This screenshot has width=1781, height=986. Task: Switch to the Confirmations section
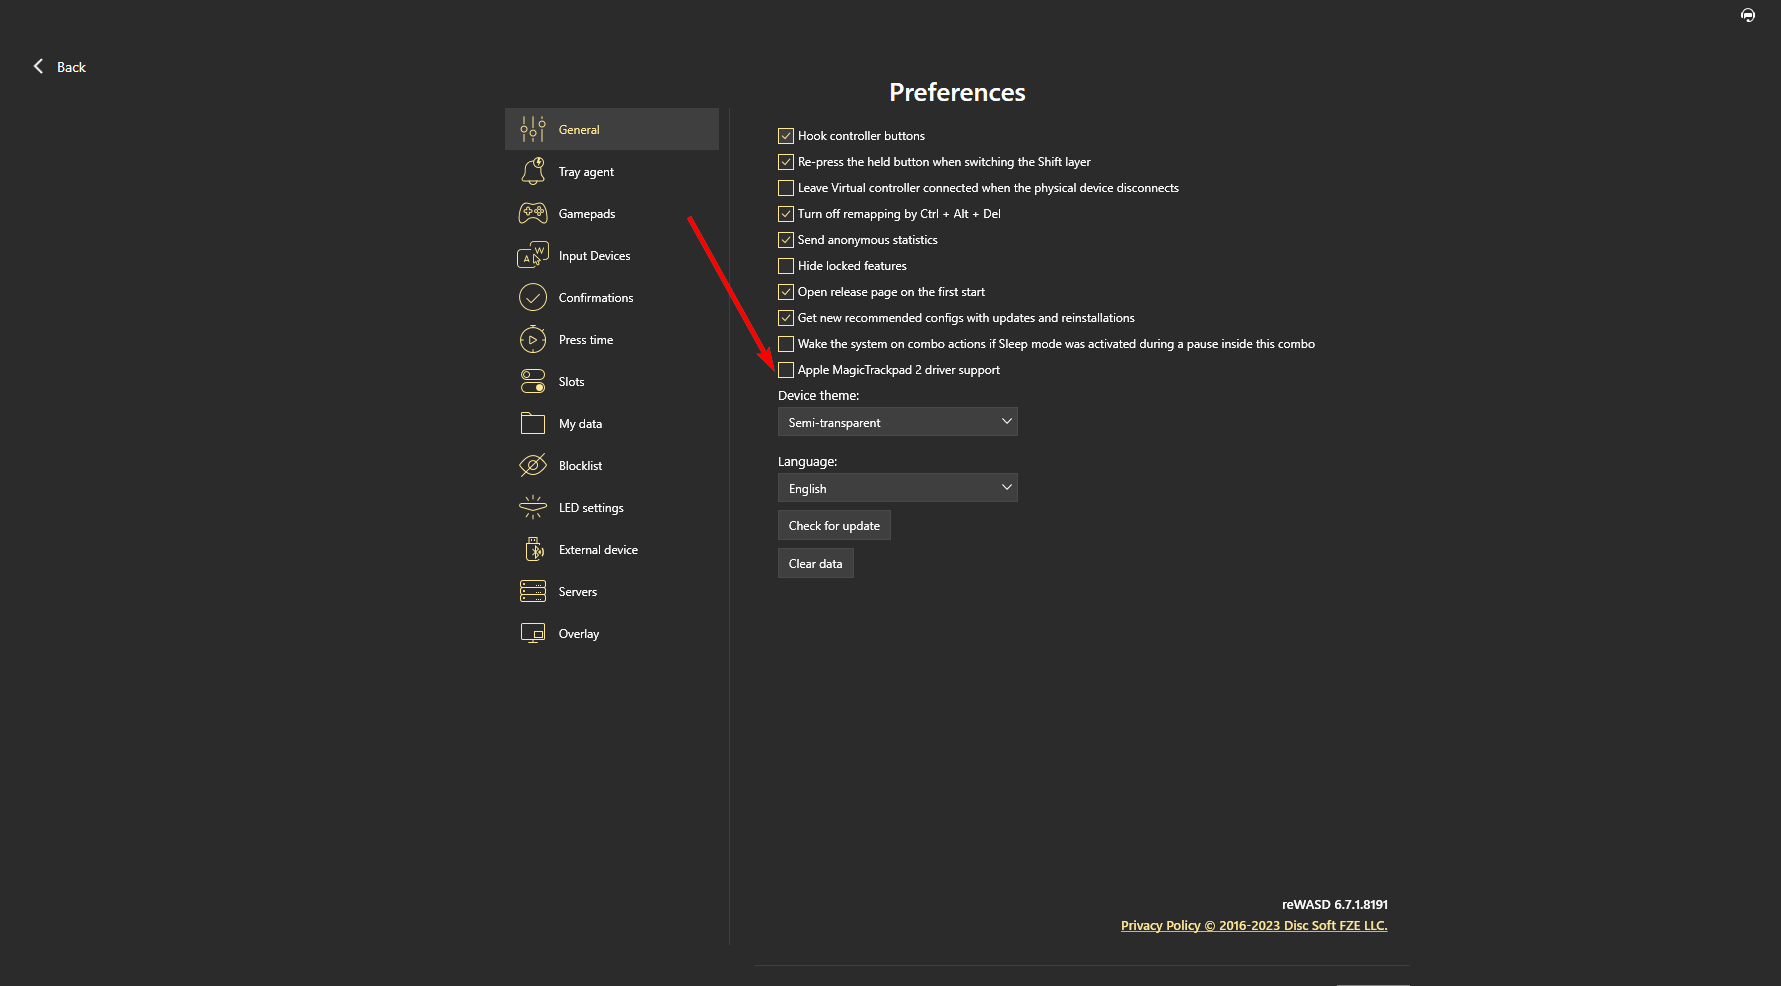click(x=595, y=298)
